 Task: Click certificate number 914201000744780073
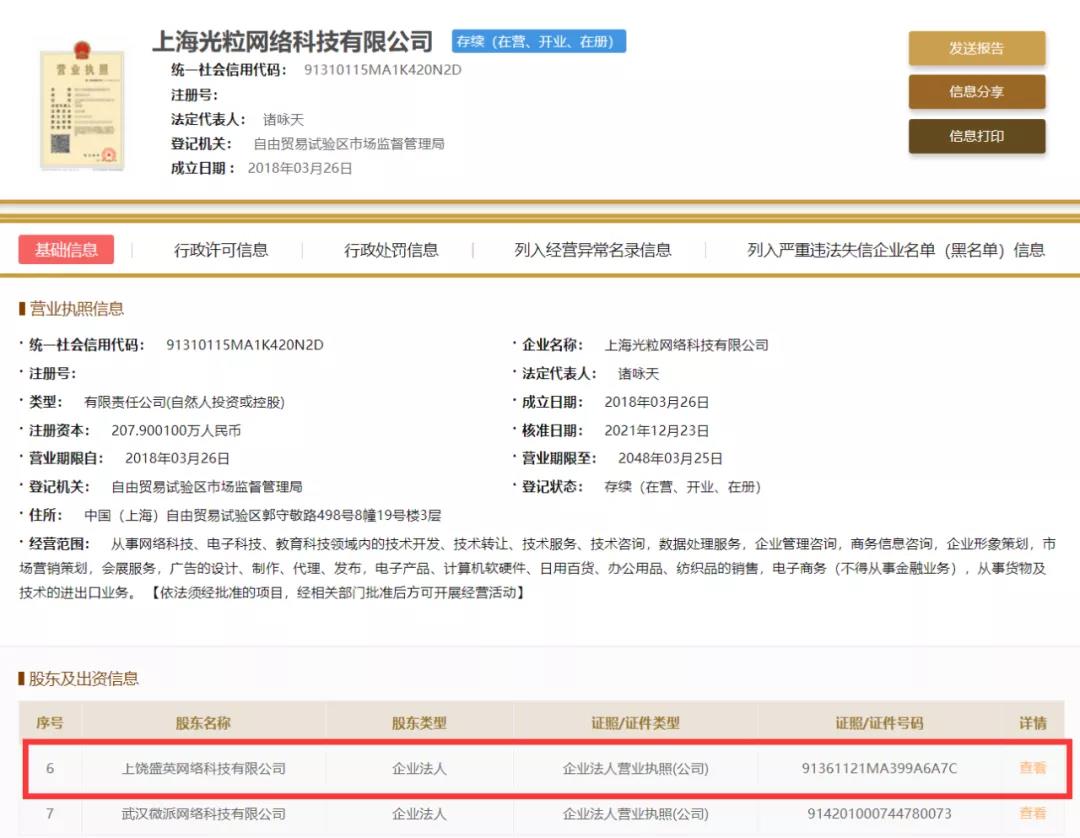[880, 814]
